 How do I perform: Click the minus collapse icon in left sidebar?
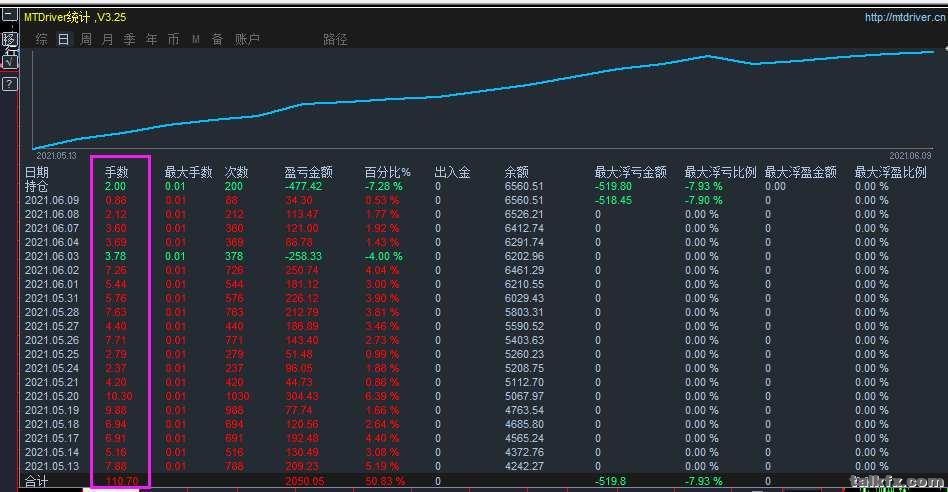click(x=9, y=14)
